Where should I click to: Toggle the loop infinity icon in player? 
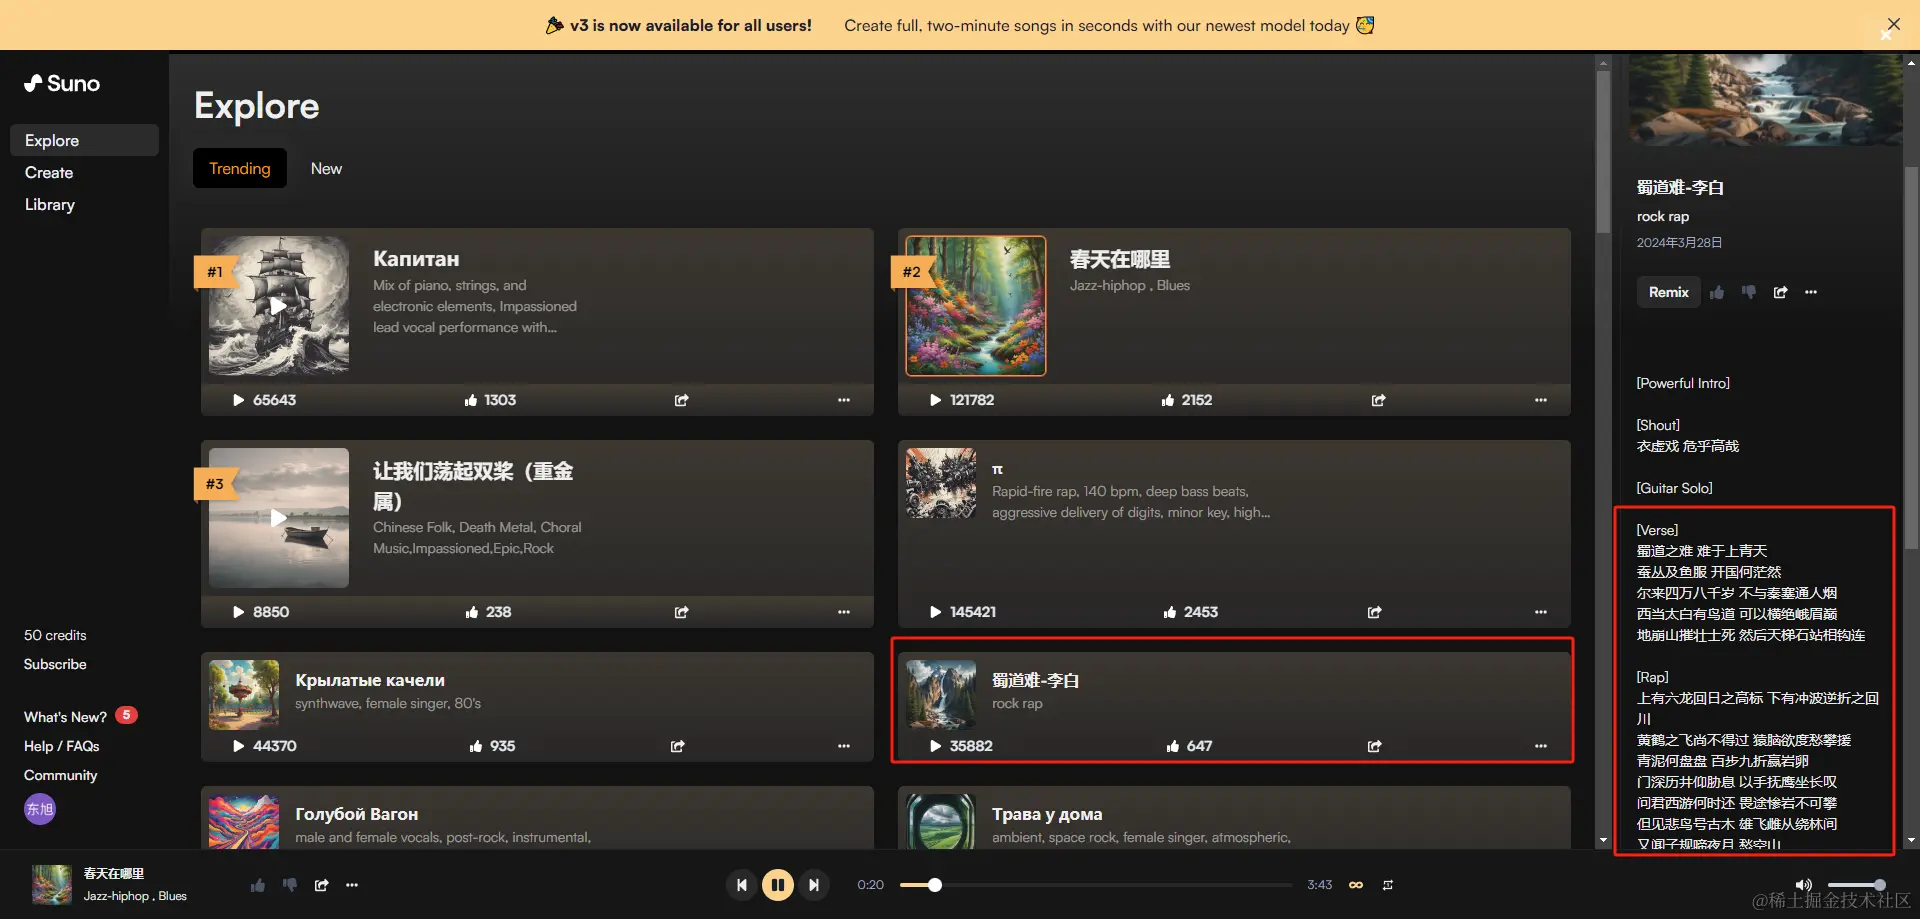[1356, 885]
